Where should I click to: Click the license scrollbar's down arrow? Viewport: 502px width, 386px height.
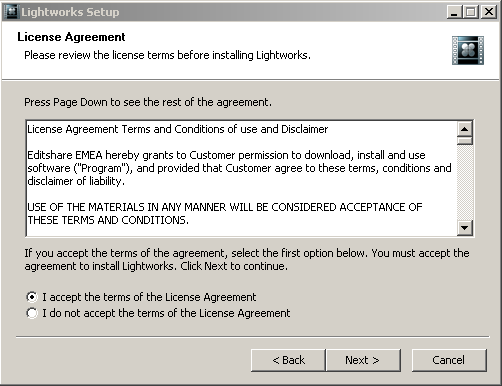pos(465,228)
